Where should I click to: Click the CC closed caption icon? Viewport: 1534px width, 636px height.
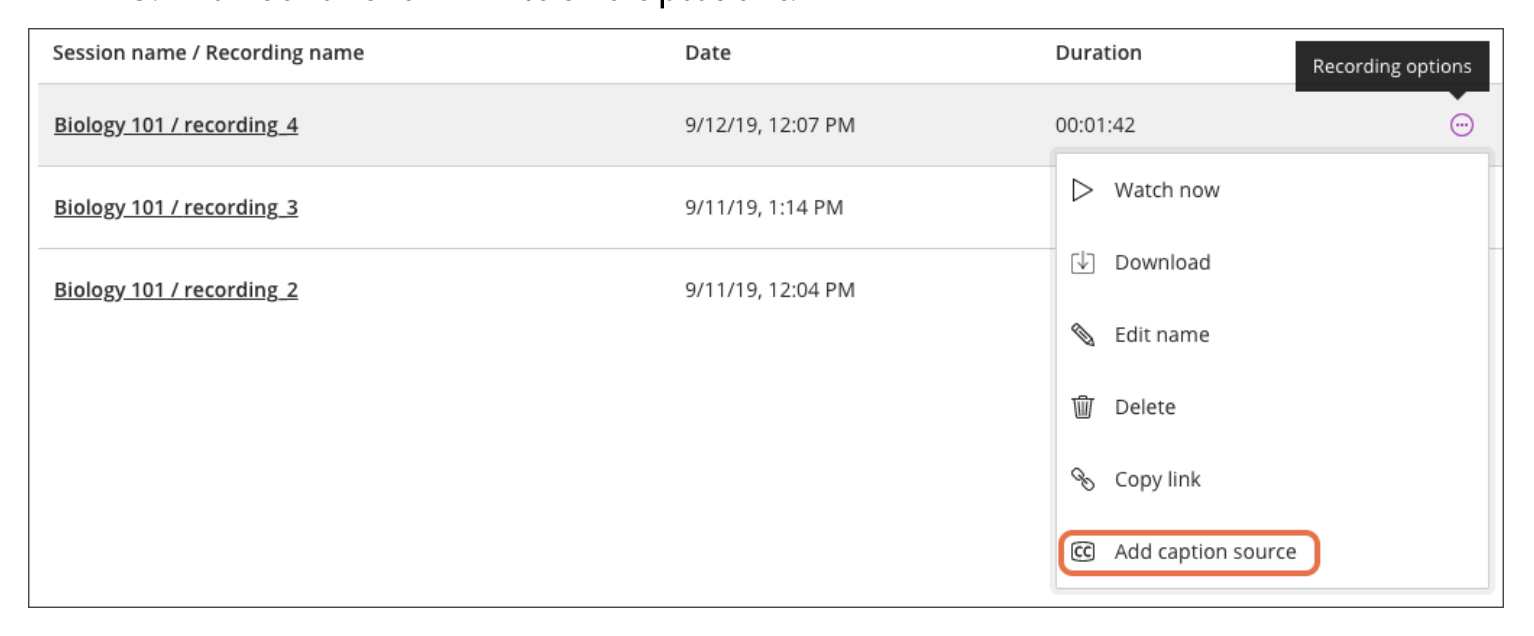click(1083, 552)
